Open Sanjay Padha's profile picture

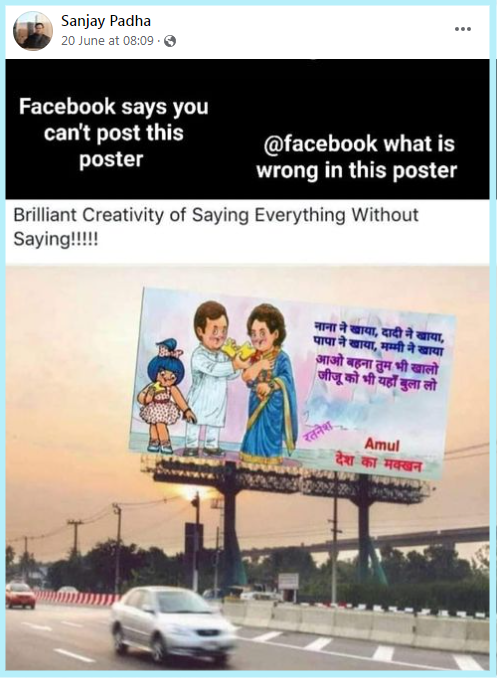click(33, 31)
